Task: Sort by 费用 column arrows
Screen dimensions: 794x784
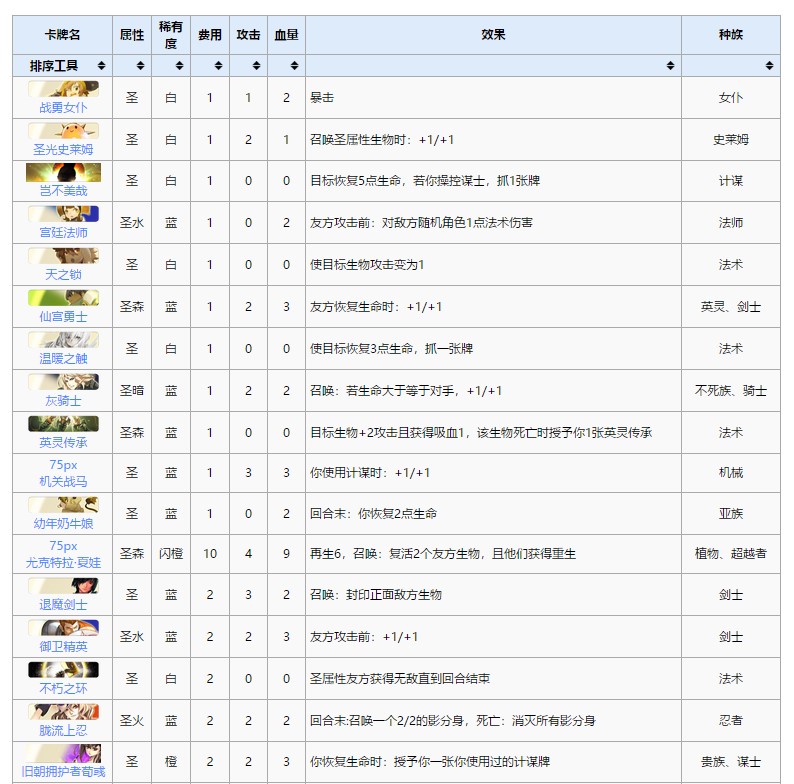Action: click(x=218, y=66)
